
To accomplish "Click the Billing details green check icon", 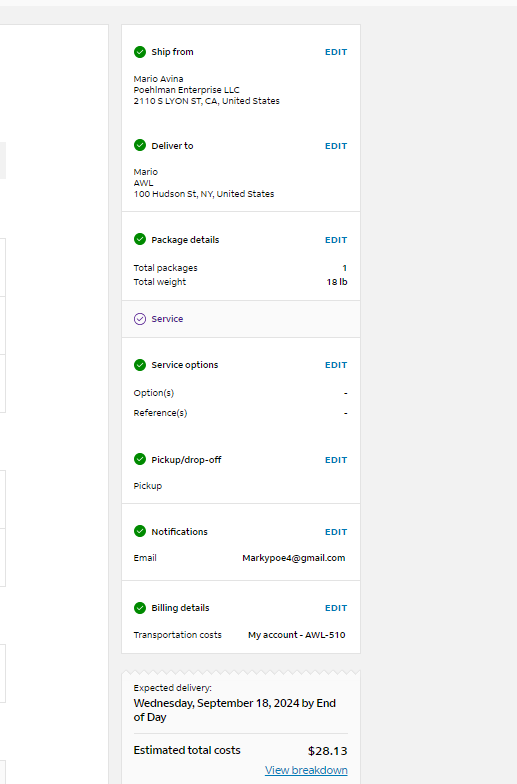I will coord(140,608).
